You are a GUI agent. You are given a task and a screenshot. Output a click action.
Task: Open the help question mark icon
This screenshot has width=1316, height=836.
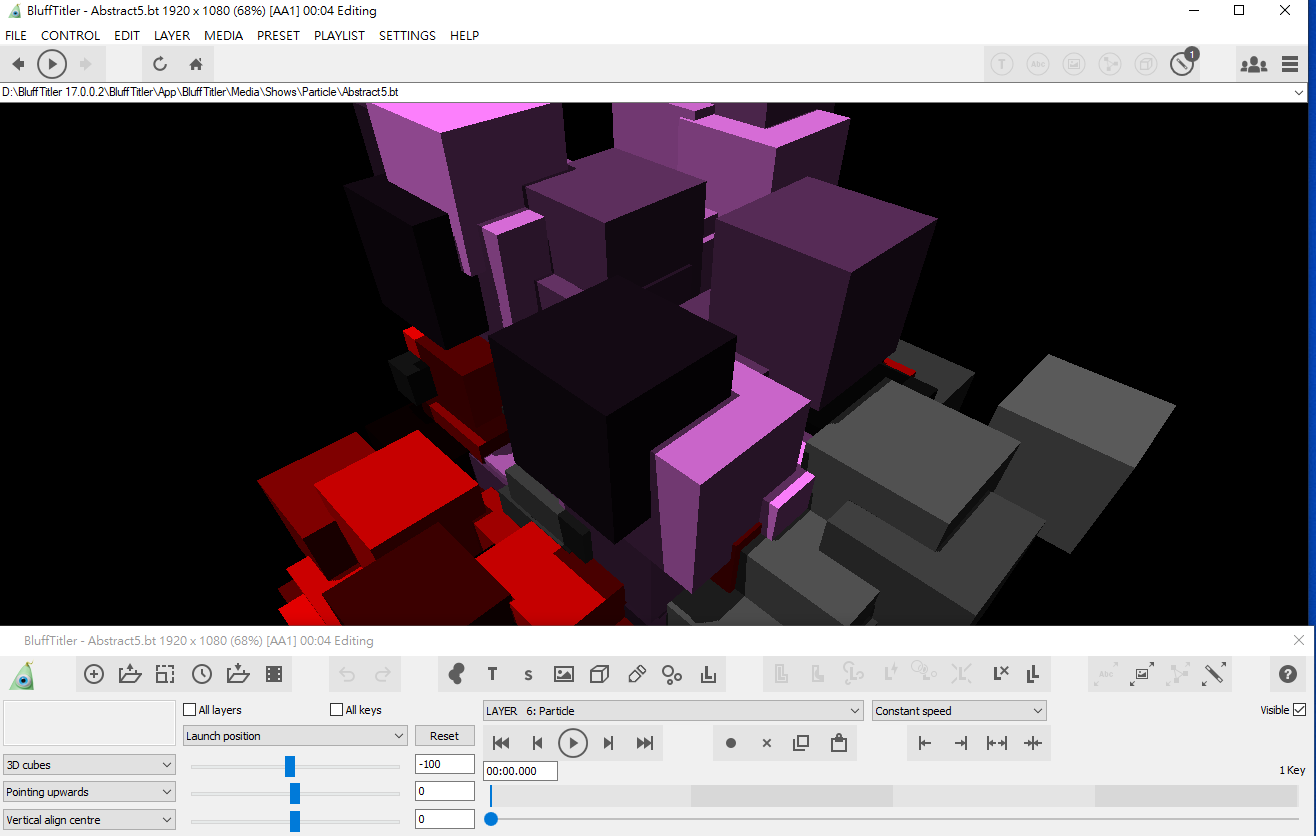(1288, 674)
